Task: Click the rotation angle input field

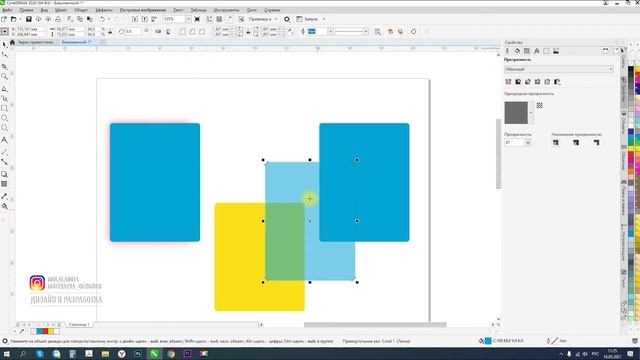Action: [133, 31]
